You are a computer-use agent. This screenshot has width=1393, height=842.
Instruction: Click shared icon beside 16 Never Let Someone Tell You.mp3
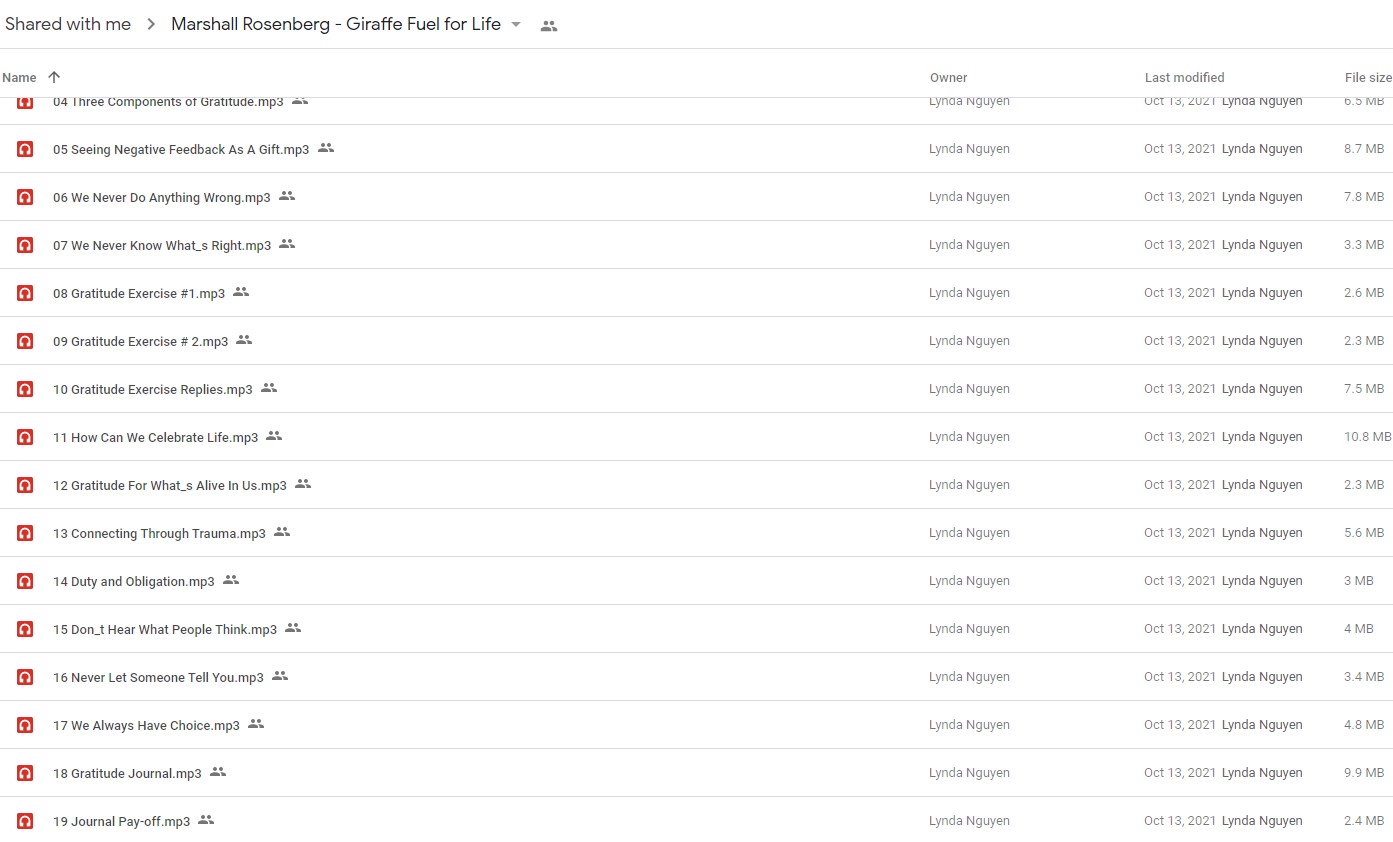280,676
